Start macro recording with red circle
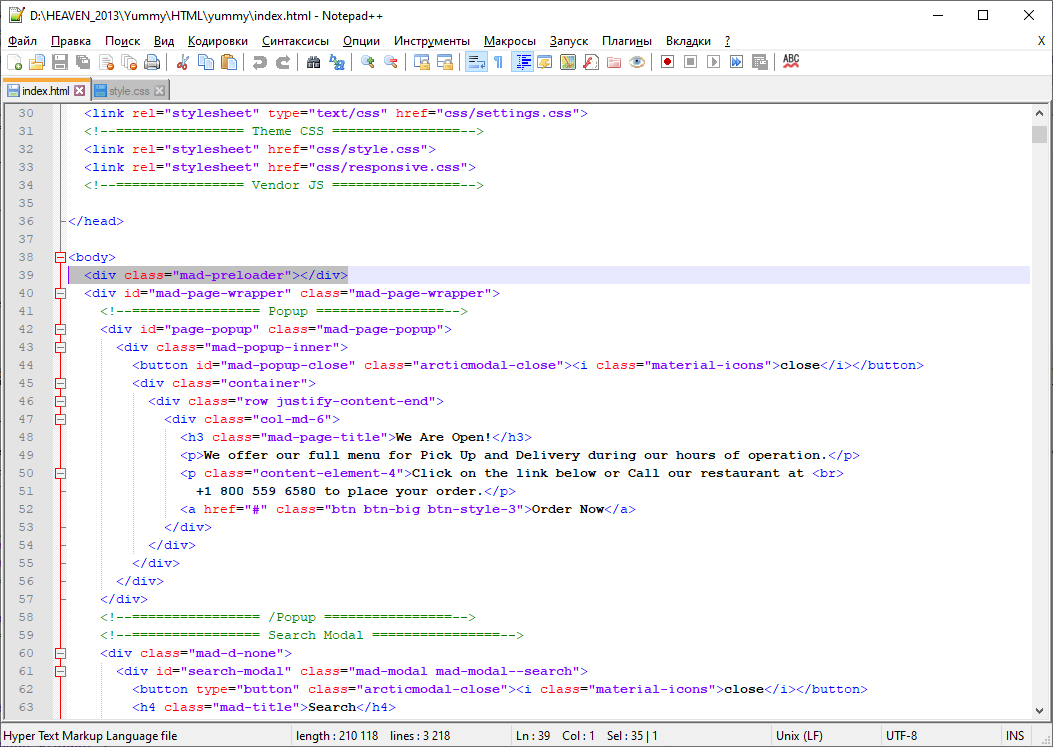This screenshot has width=1053, height=747. (667, 62)
